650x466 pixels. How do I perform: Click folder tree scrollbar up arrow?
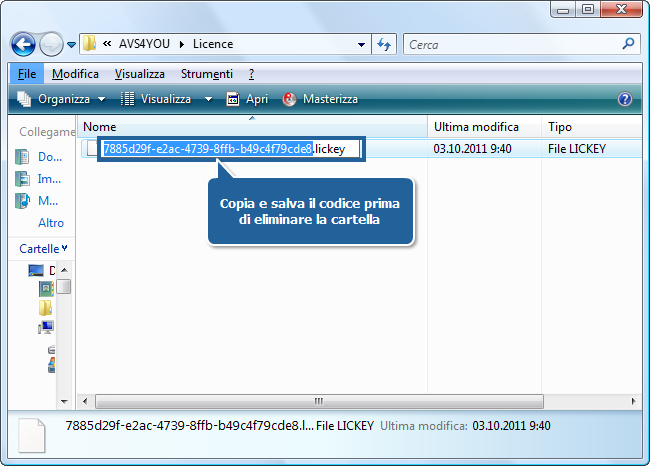click(x=64, y=270)
